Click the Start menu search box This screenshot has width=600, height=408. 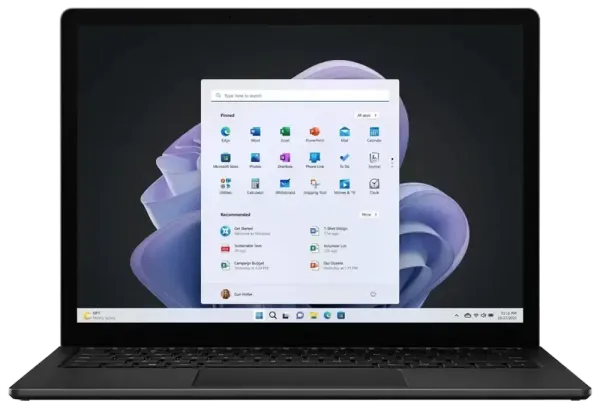[300, 95]
